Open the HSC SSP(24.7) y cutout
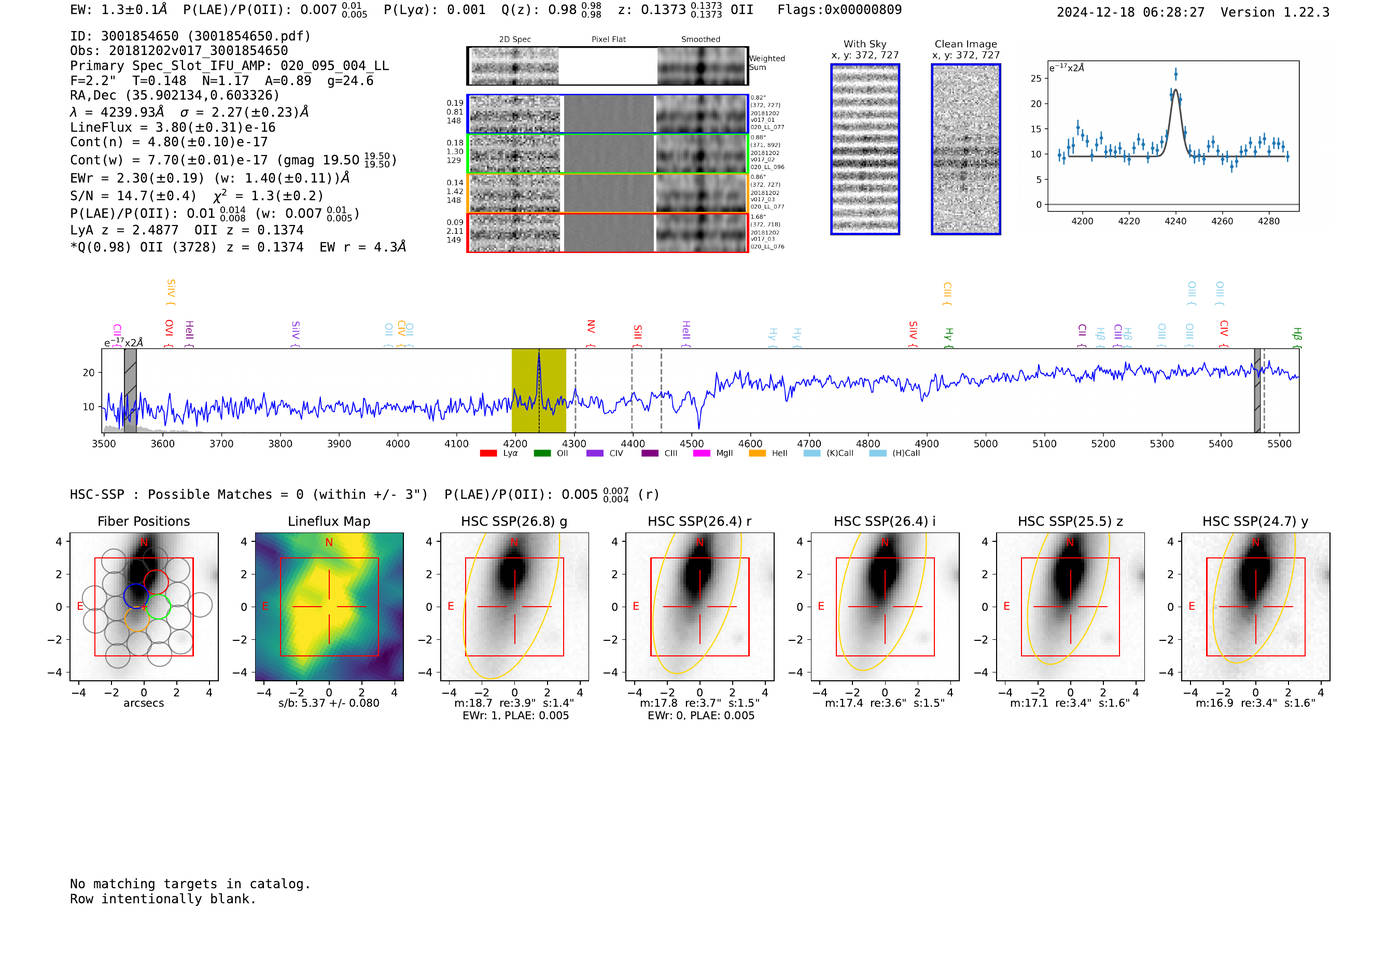The image size is (1400, 953). click(x=1256, y=606)
